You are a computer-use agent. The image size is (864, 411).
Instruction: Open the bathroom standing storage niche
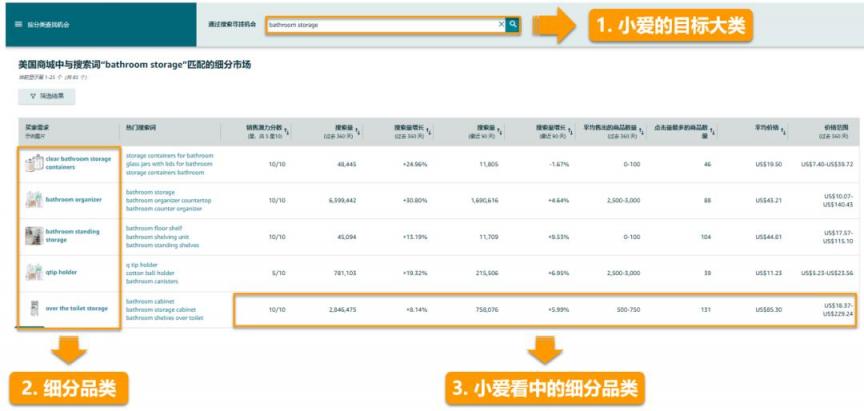click(73, 235)
